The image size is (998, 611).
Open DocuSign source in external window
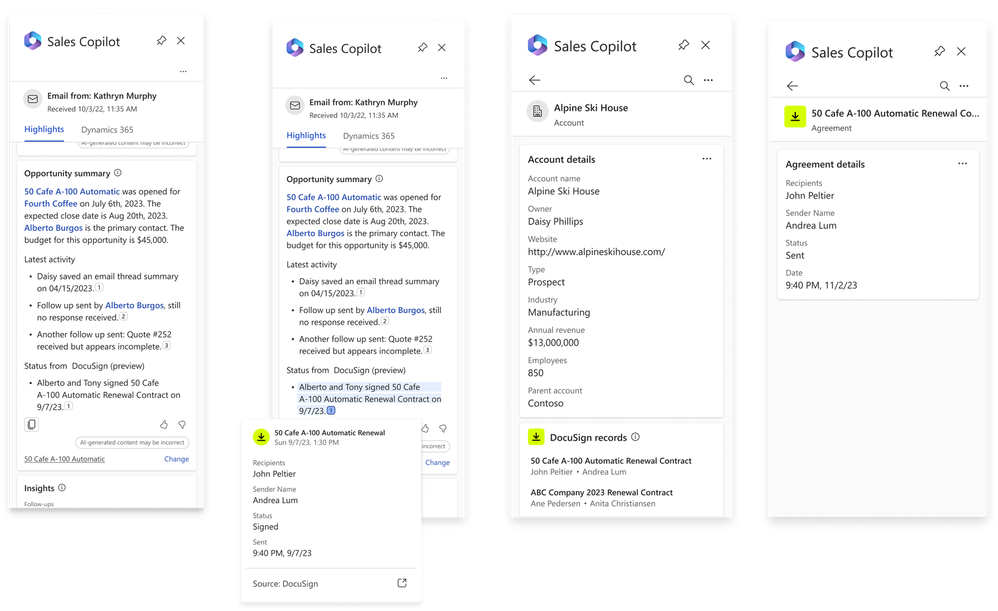[x=402, y=583]
